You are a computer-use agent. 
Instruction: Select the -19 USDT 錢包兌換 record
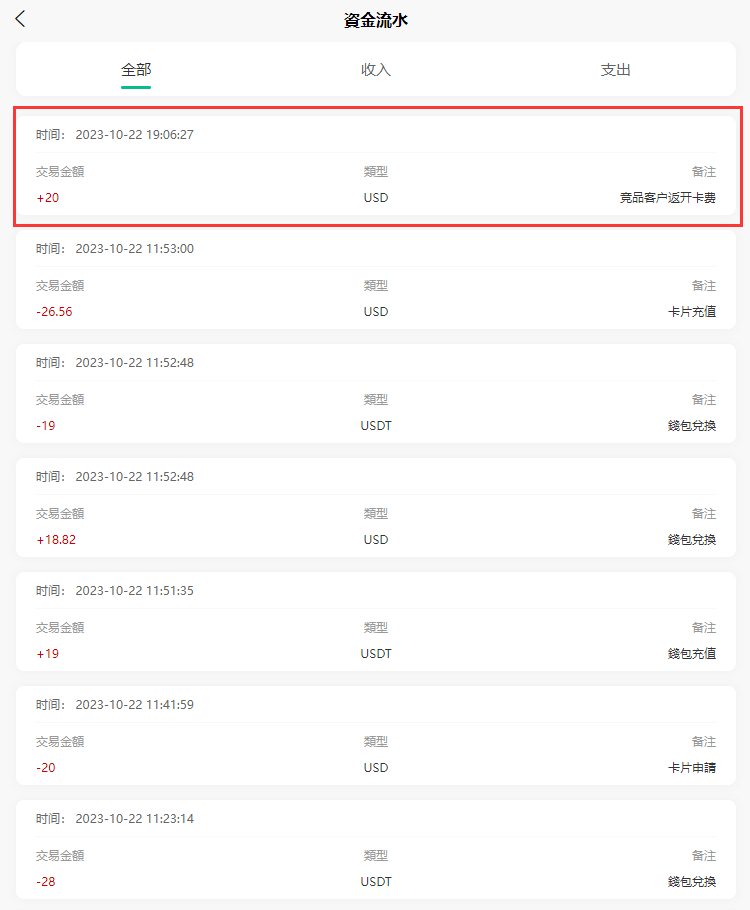(x=375, y=398)
